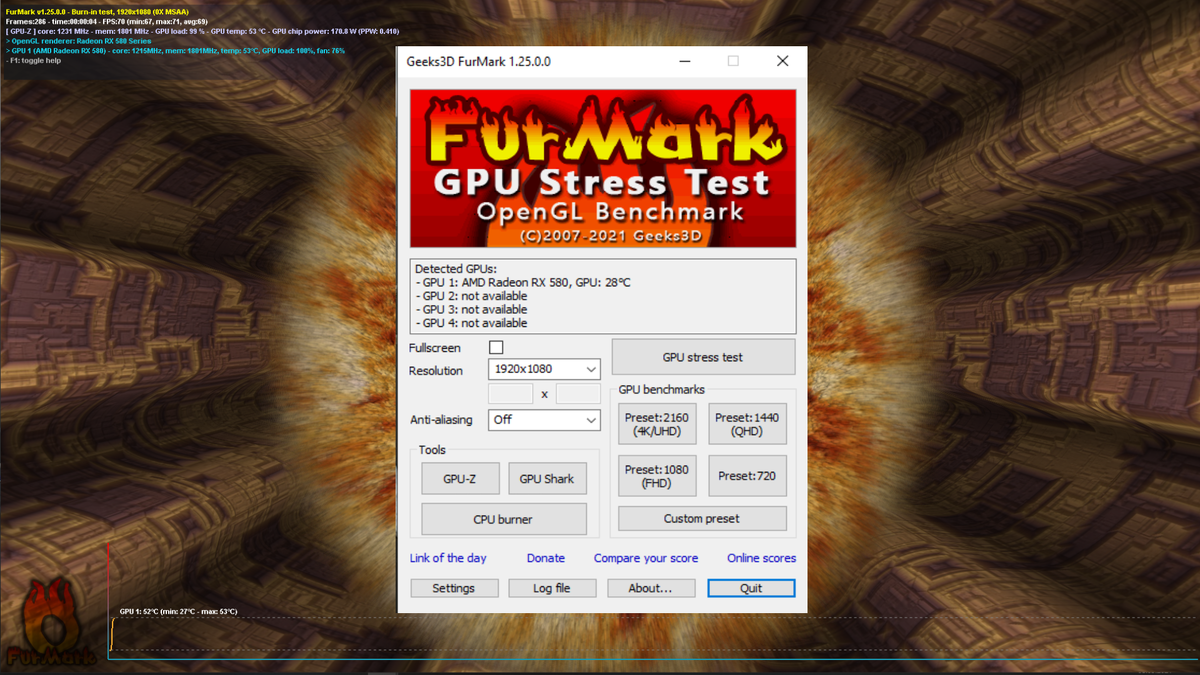Screen dimensions: 1200x675
Task: Launch the CPU burner tool
Action: [x=503, y=519]
